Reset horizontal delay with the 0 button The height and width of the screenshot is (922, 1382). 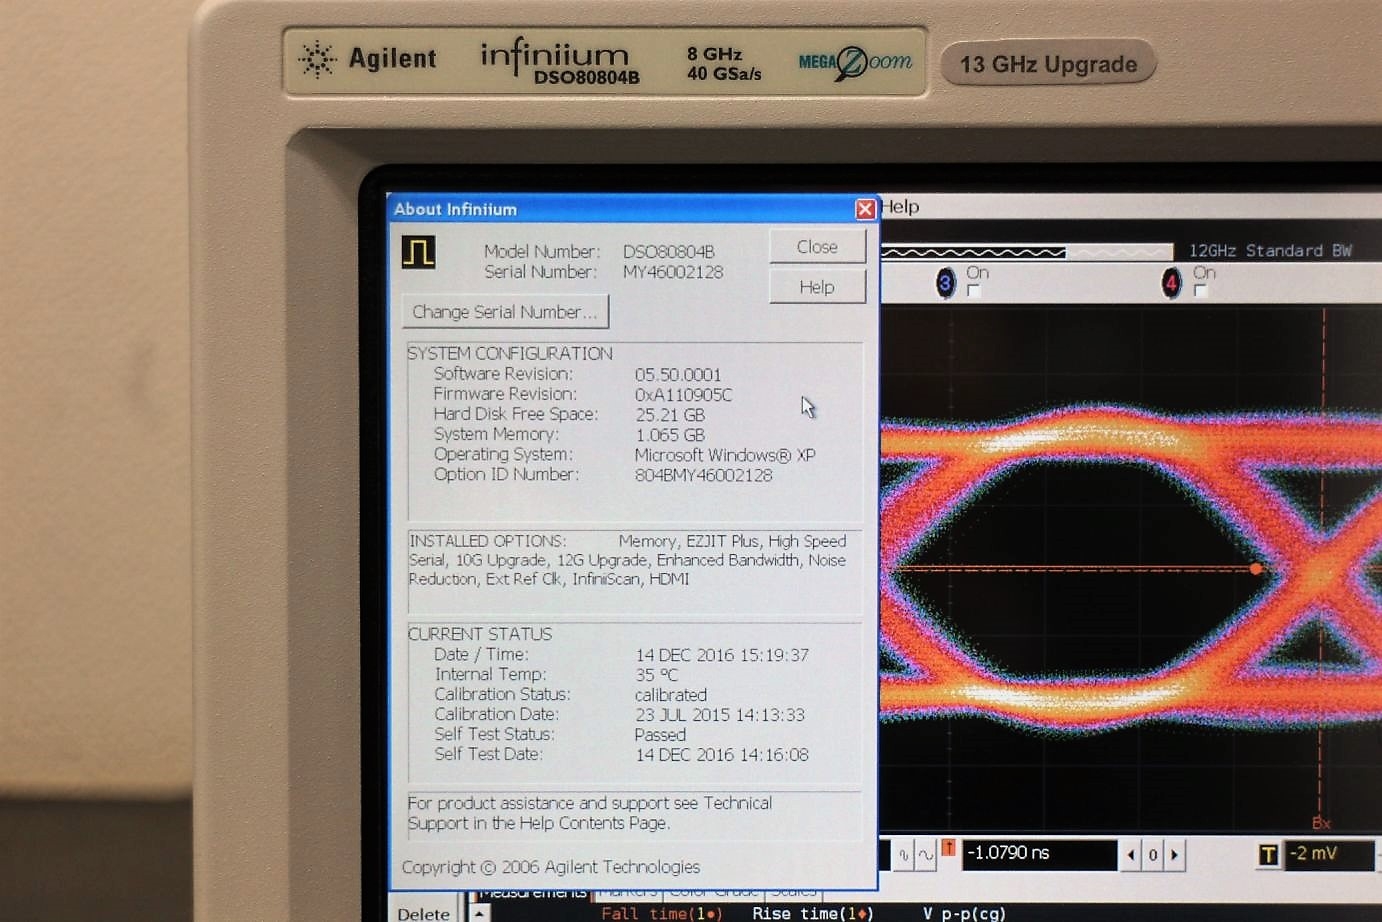pos(1153,855)
